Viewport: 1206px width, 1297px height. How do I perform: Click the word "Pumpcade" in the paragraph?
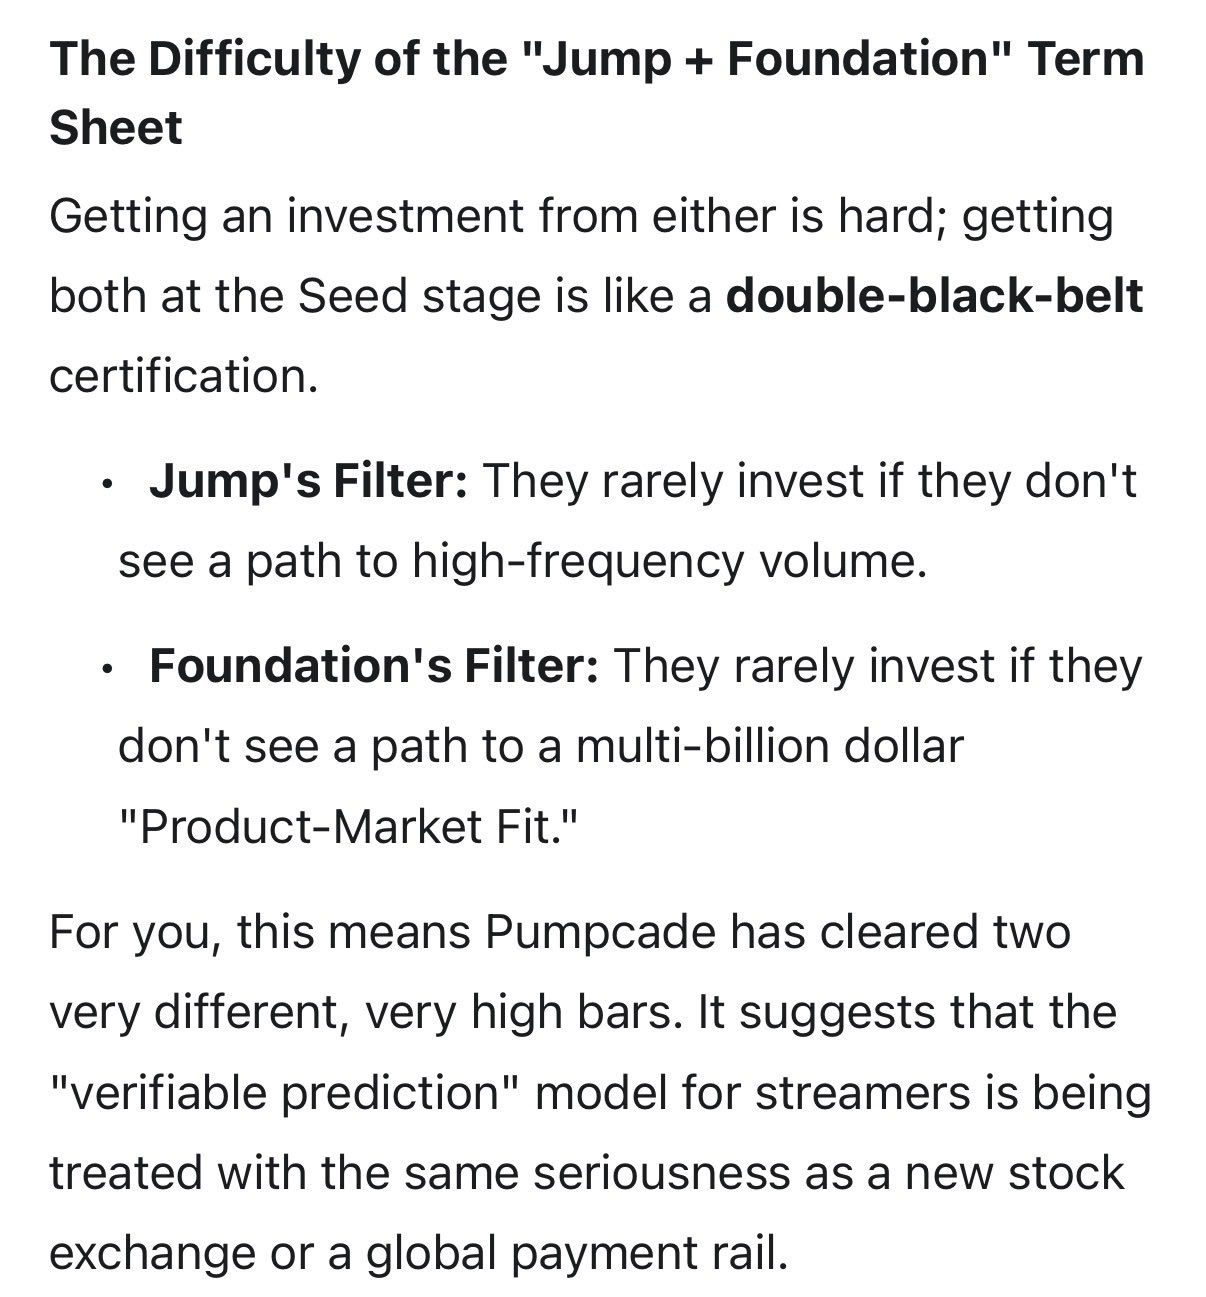(x=601, y=932)
